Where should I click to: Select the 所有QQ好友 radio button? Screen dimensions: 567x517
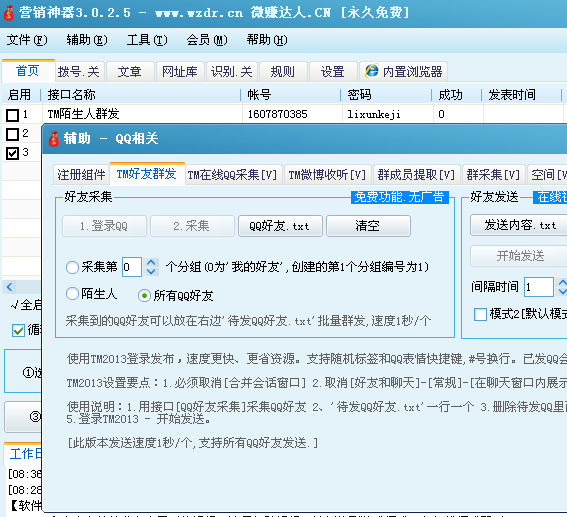[144, 296]
